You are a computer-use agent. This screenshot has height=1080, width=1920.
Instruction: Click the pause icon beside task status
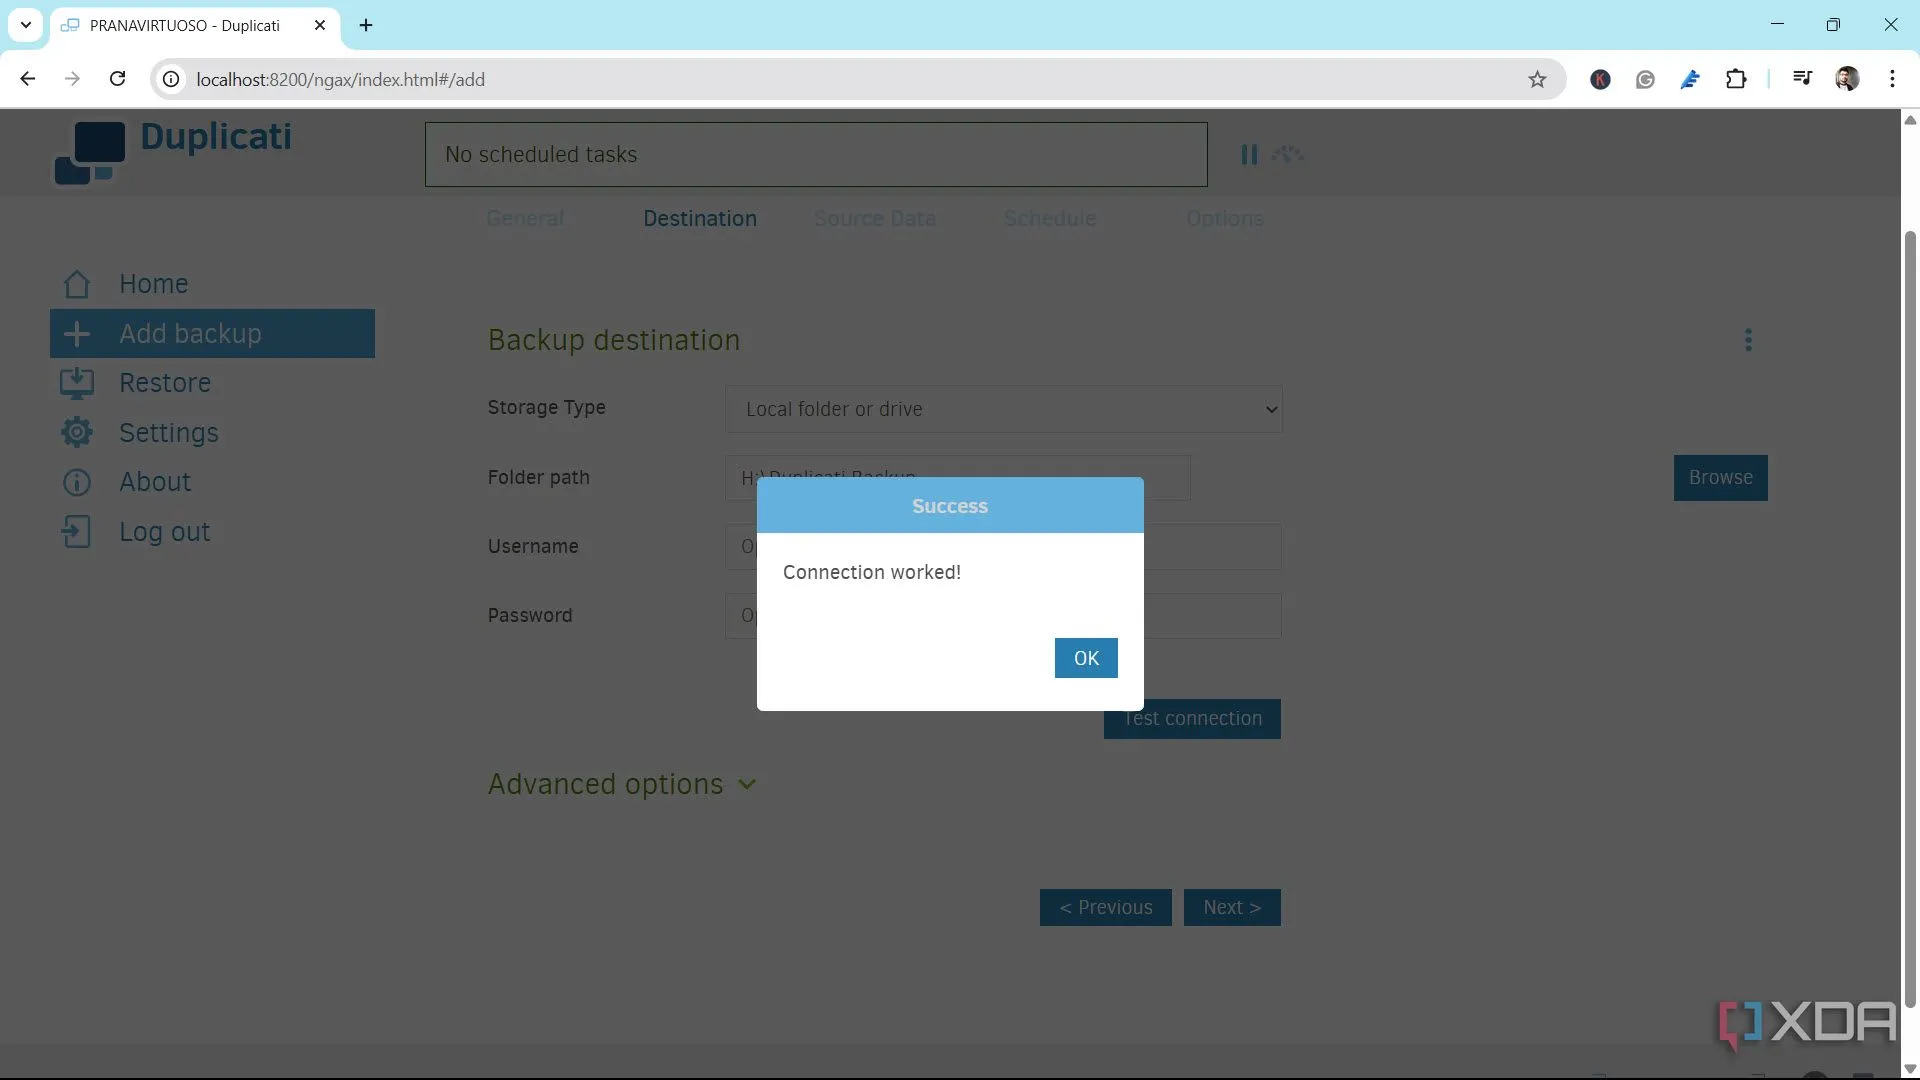tap(1249, 155)
